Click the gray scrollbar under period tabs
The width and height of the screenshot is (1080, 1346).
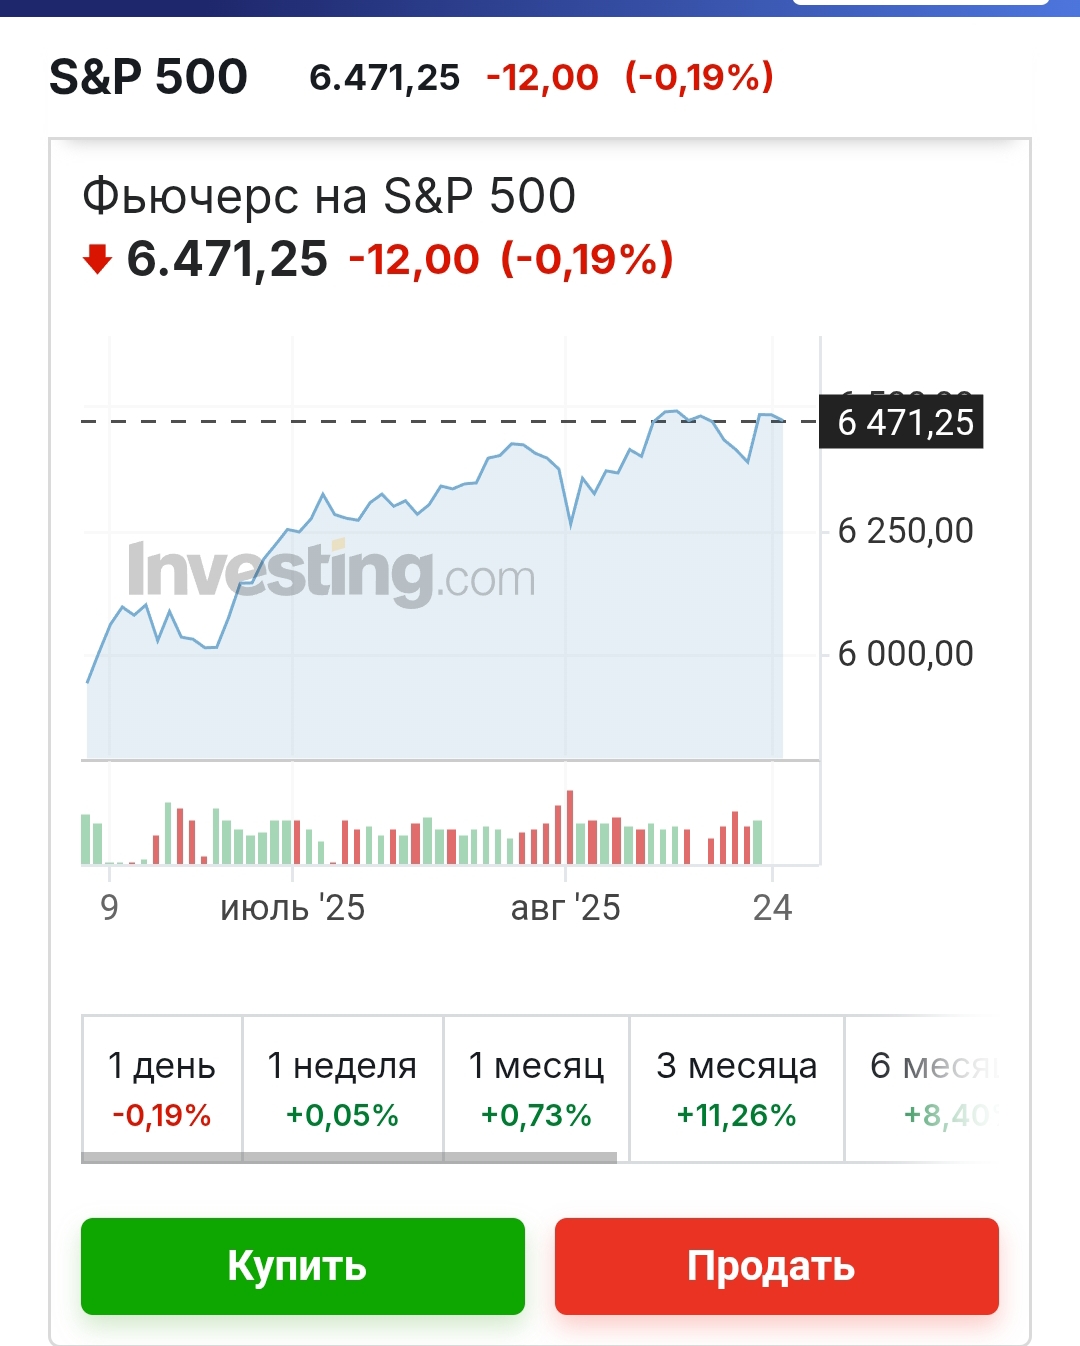(348, 1158)
